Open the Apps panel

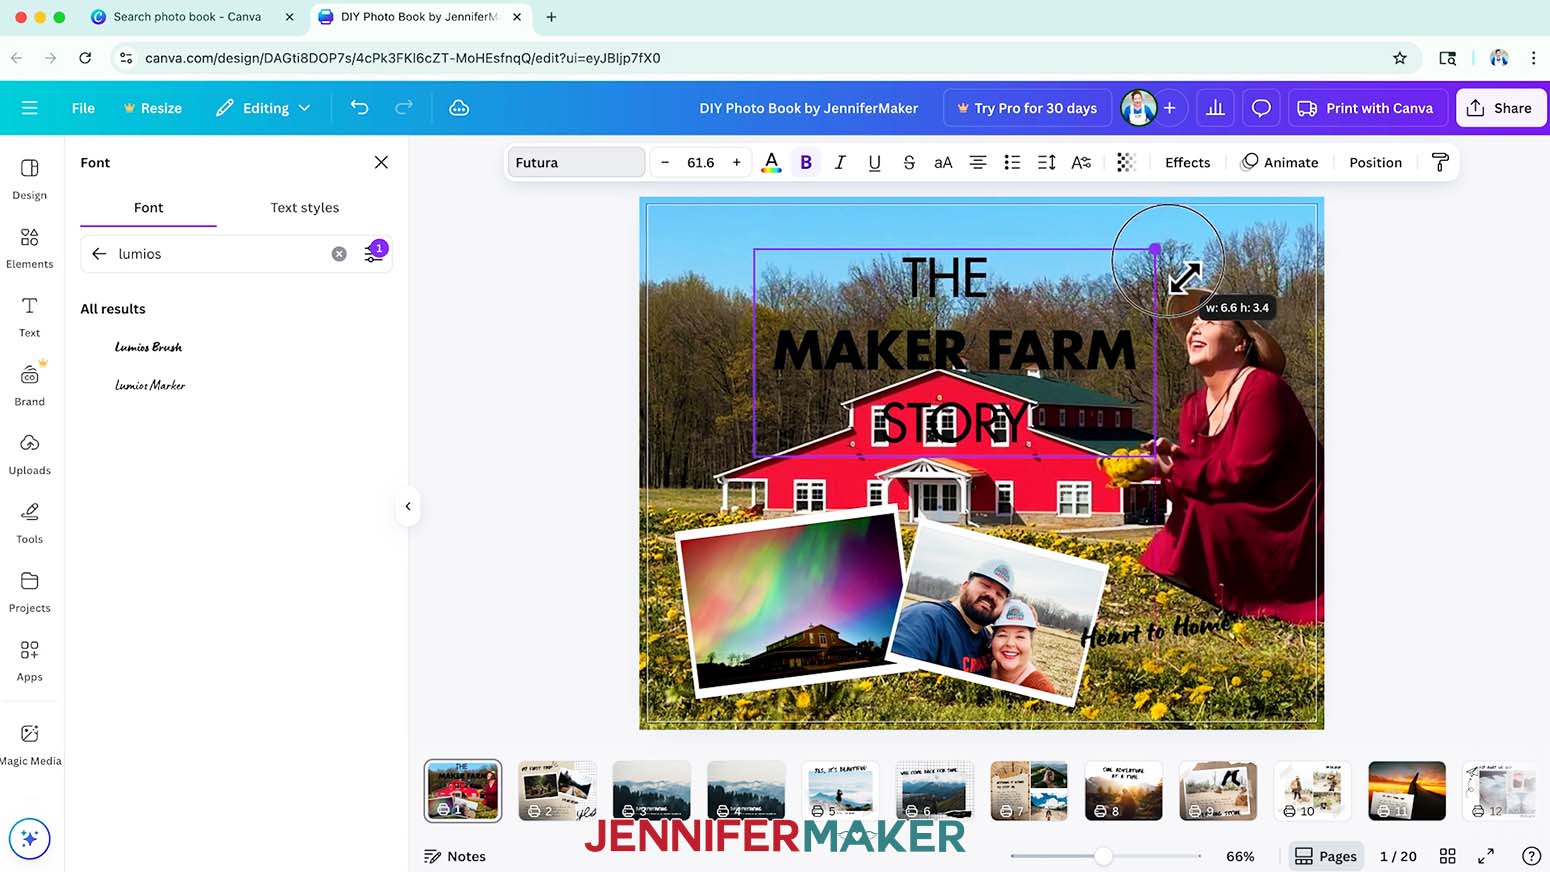tap(30, 661)
